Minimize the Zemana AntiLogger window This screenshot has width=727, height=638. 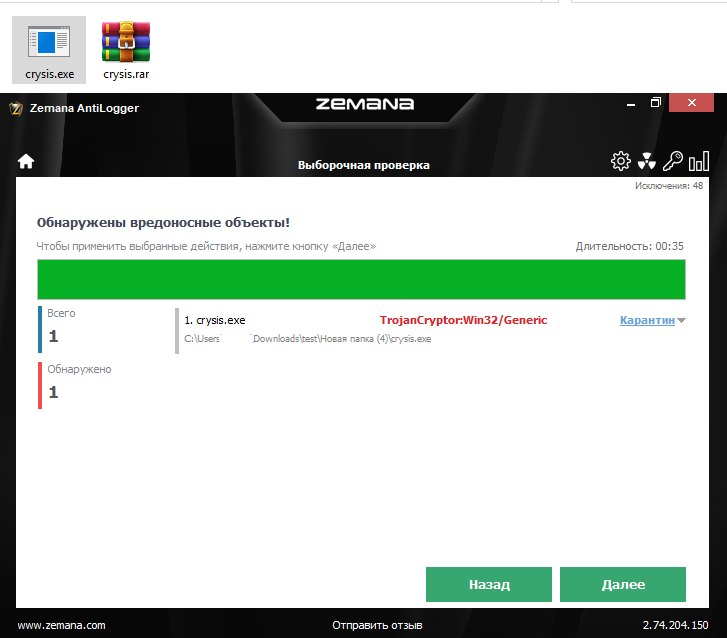click(x=631, y=103)
